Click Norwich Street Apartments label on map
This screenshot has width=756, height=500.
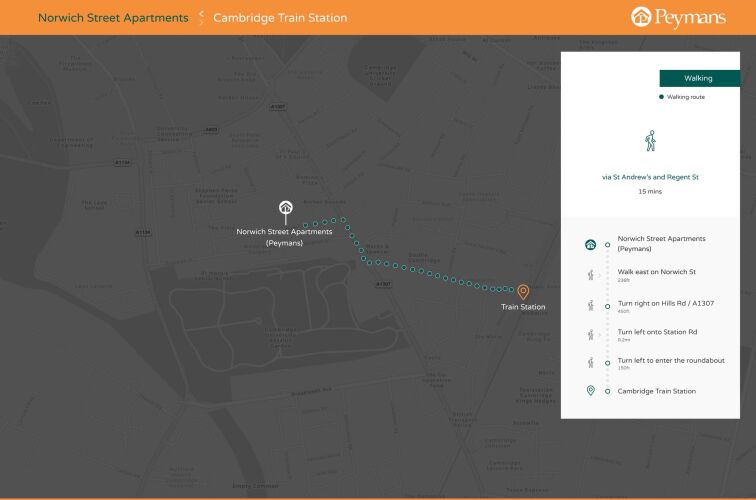pos(284,237)
